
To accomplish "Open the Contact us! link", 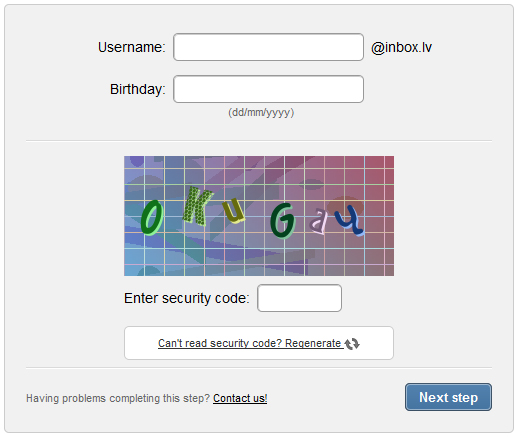I will pos(240,398).
